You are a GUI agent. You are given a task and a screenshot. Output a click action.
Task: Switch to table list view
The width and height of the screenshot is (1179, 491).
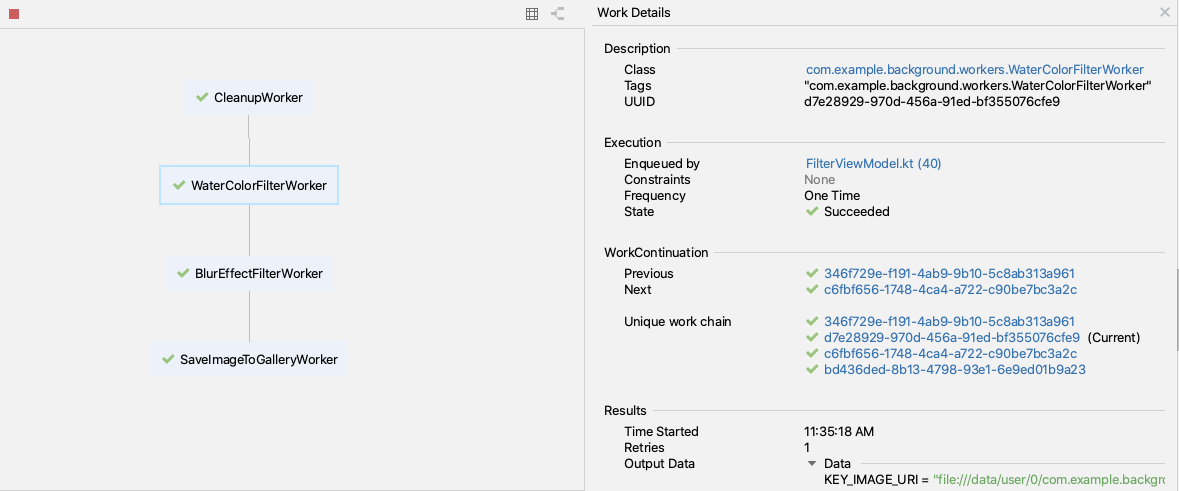pyautogui.click(x=532, y=14)
